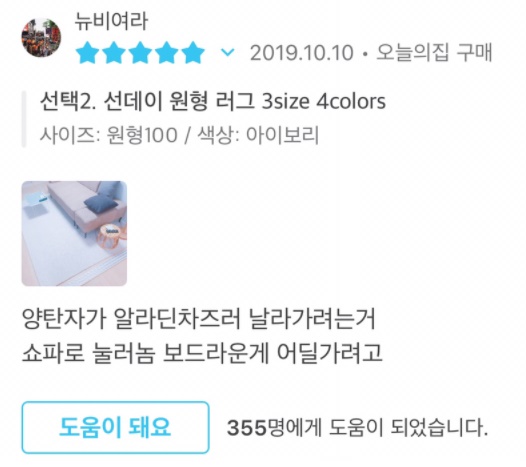Click the fifth rating star
This screenshot has height=467, width=526.
[193, 53]
